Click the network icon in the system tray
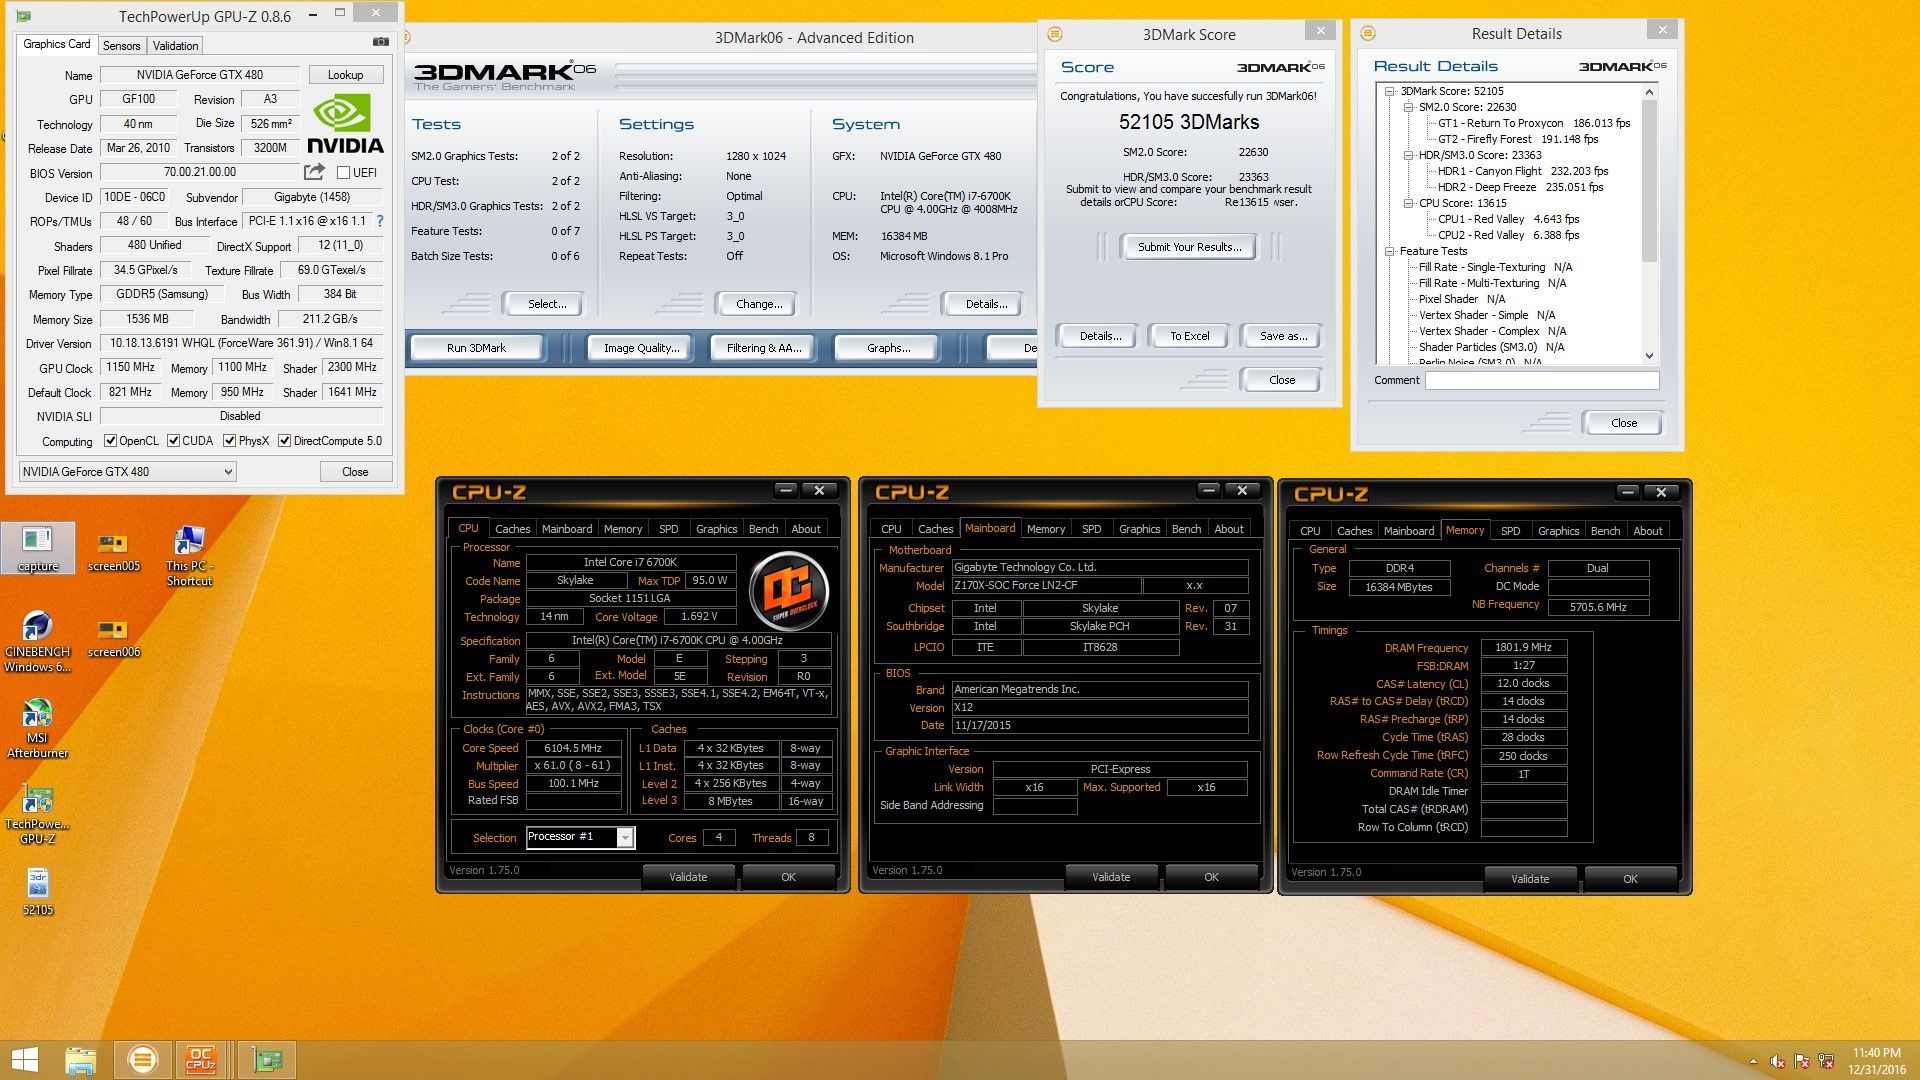This screenshot has width=1920, height=1080. click(x=1826, y=1061)
